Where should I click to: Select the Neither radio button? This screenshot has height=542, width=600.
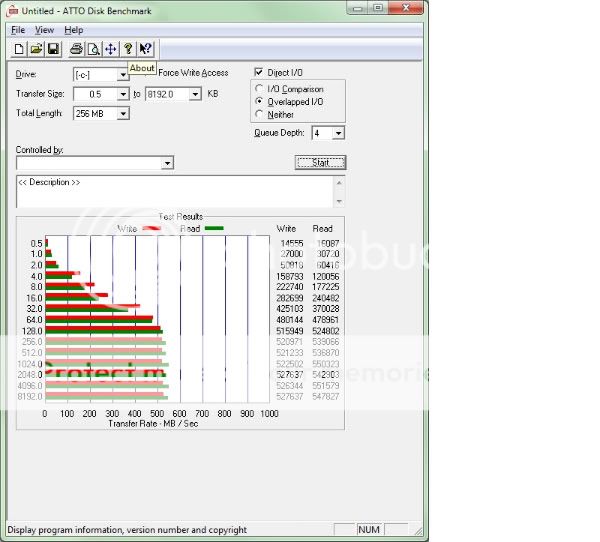(259, 114)
